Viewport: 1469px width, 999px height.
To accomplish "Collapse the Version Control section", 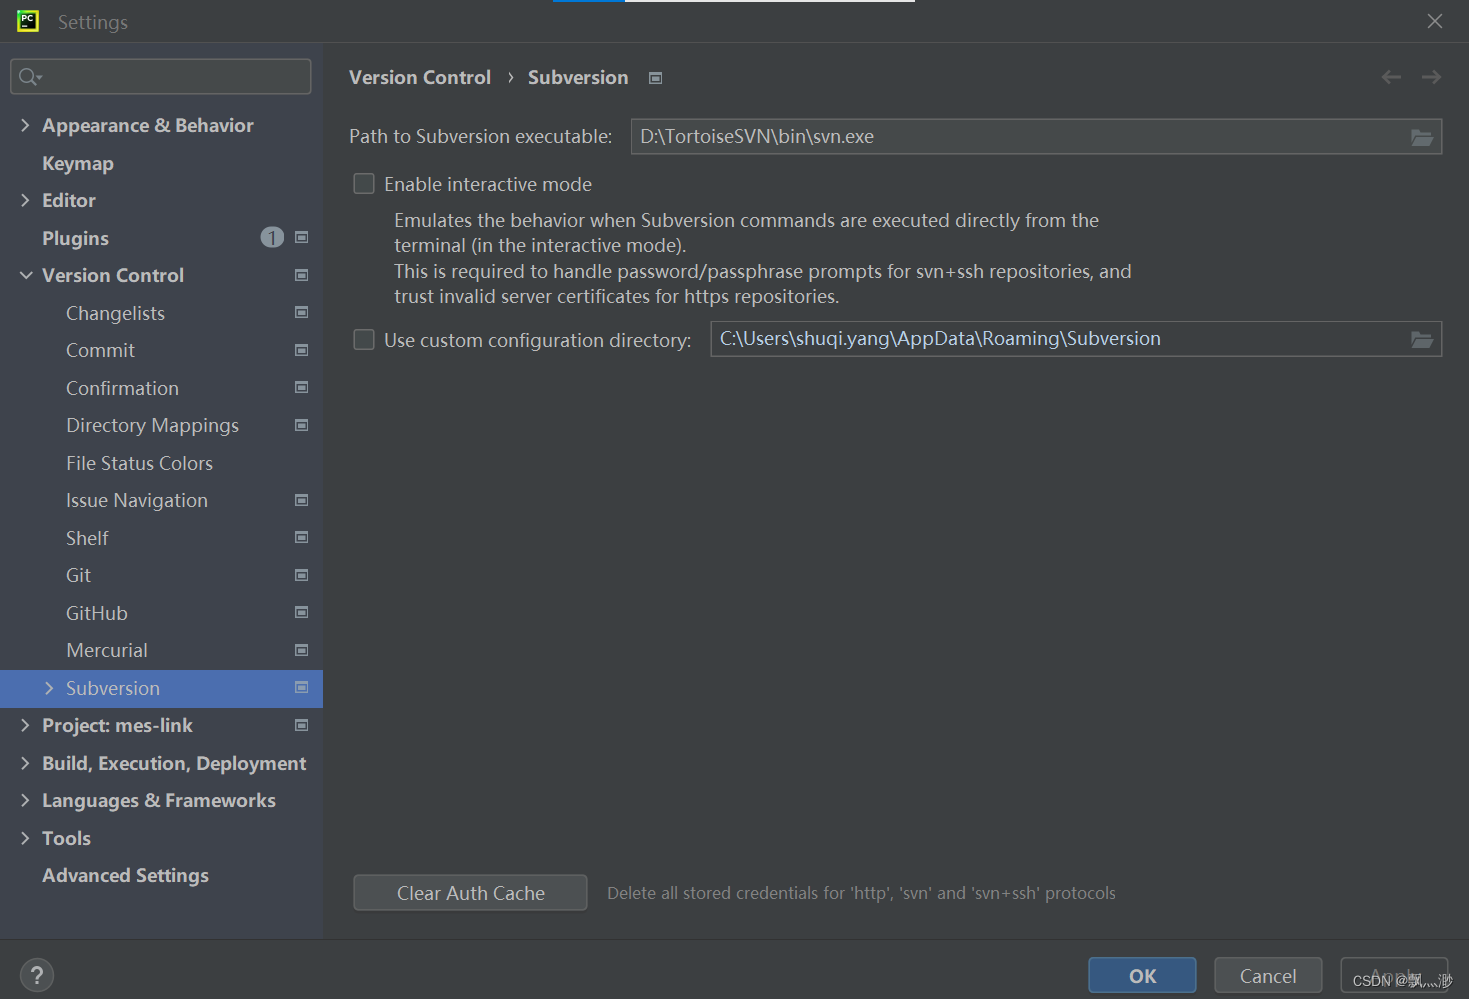I will click(x=25, y=275).
